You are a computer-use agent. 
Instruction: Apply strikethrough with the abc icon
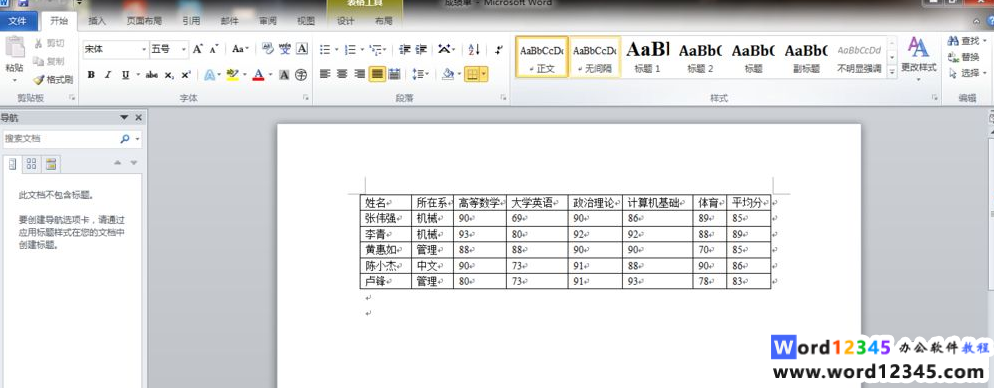pyautogui.click(x=152, y=75)
